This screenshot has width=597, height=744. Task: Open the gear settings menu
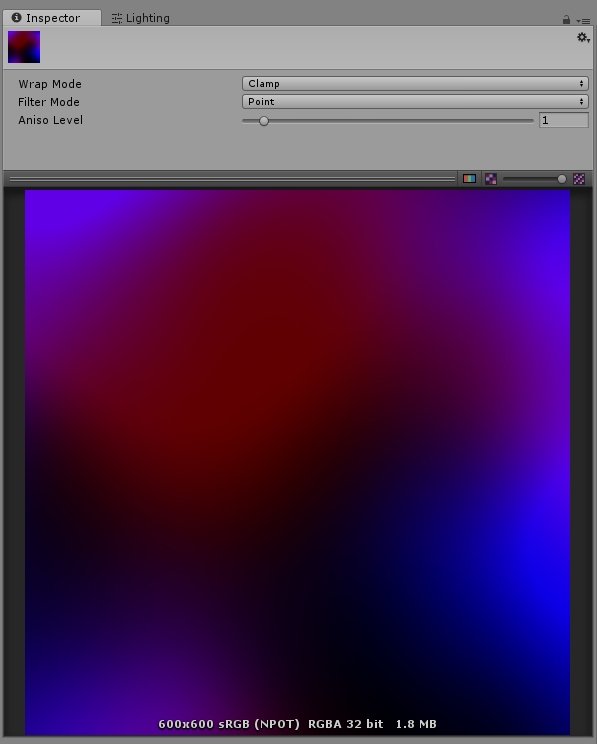tap(583, 37)
